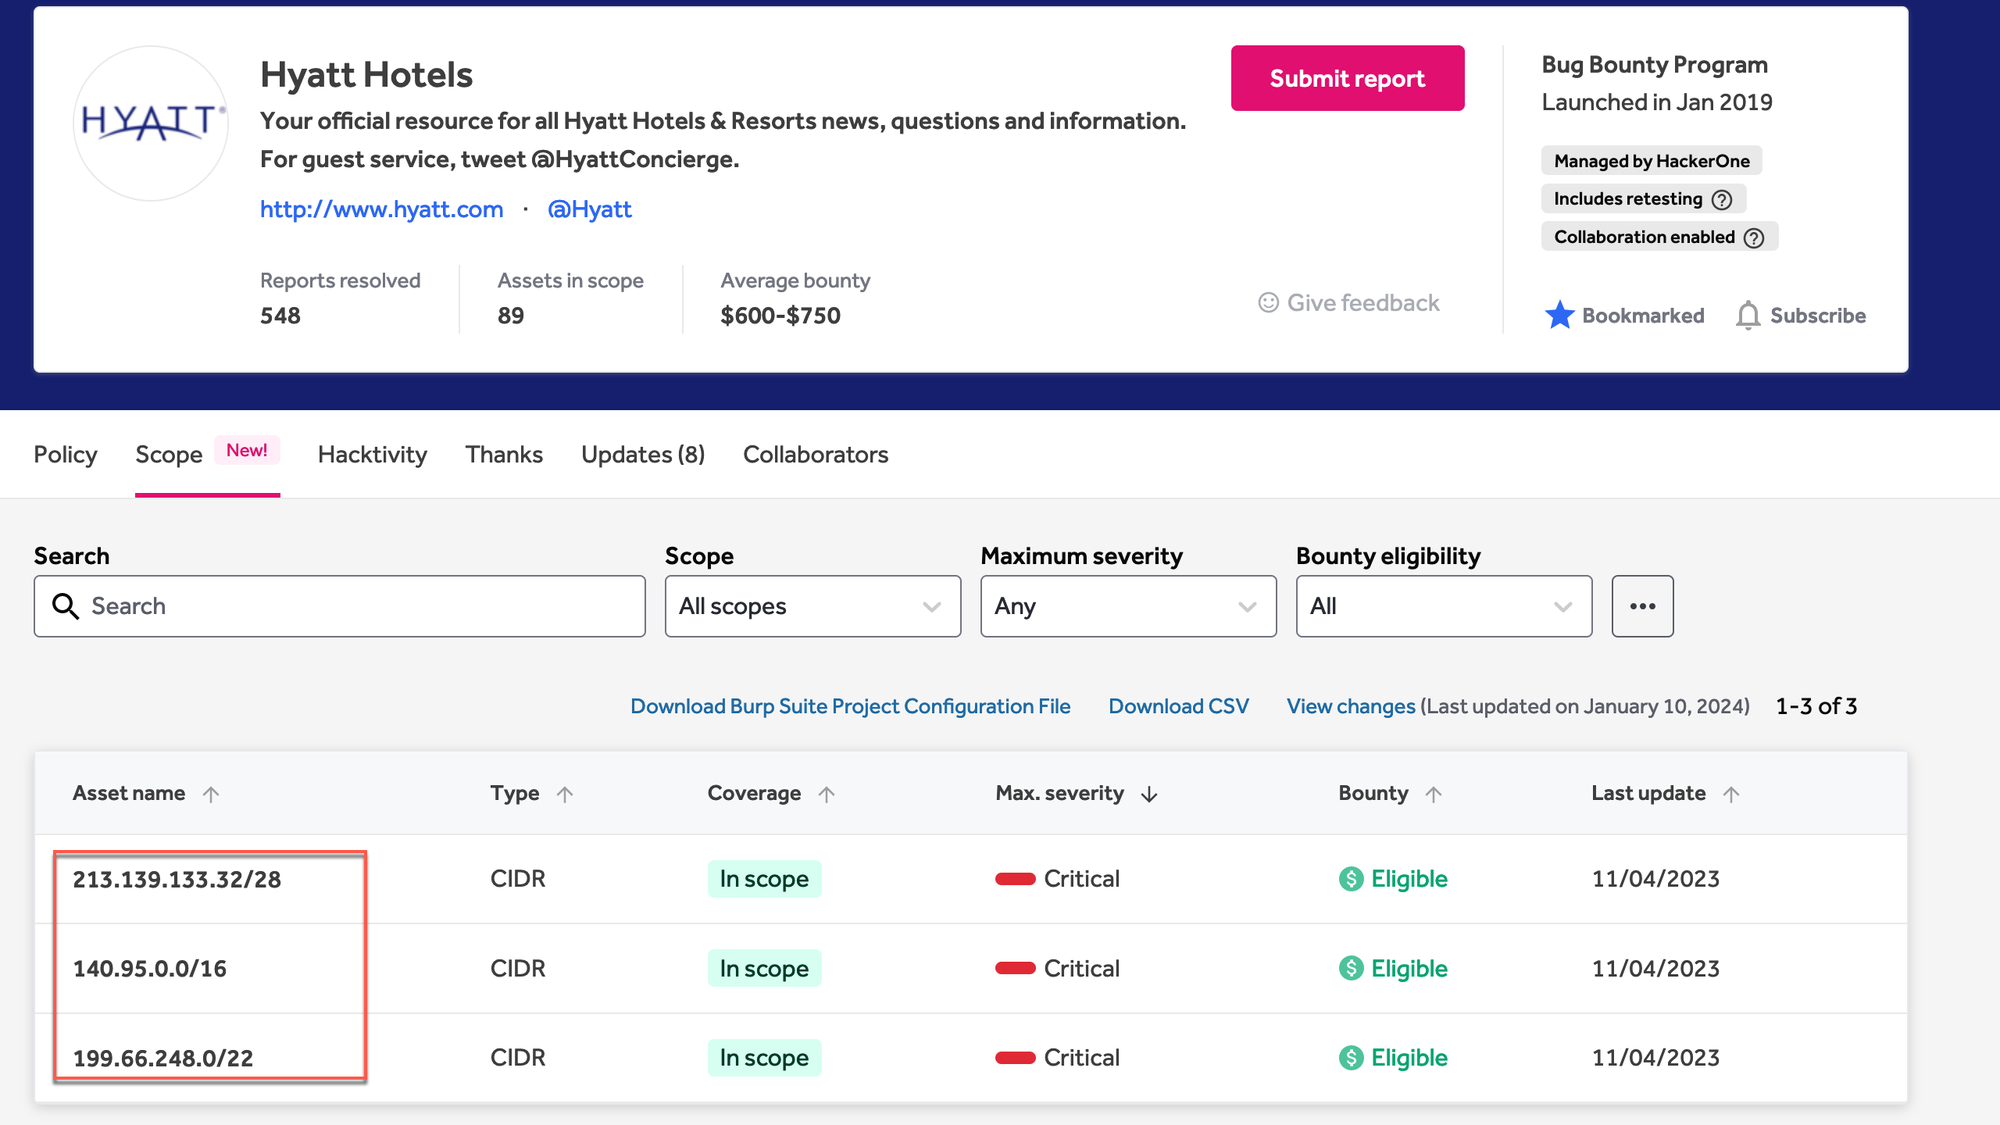The width and height of the screenshot is (2000, 1125).
Task: Toggle the Bookmarked star icon
Action: pos(1559,315)
